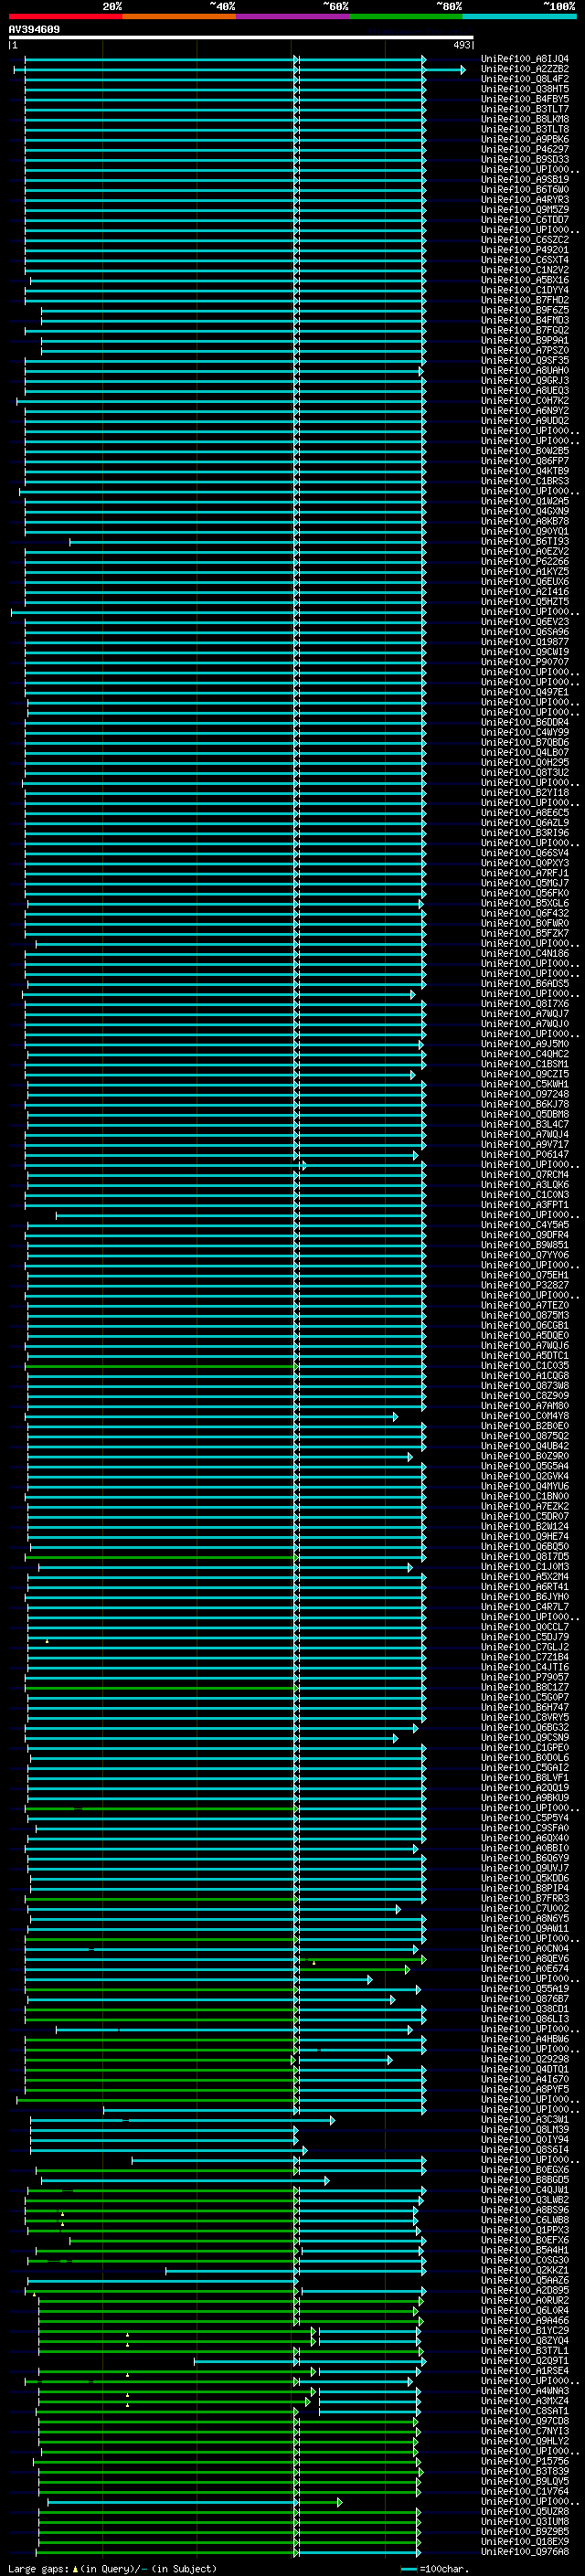
Task: Select hit label UniRef100_B6DDR4
Action: (x=525, y=722)
